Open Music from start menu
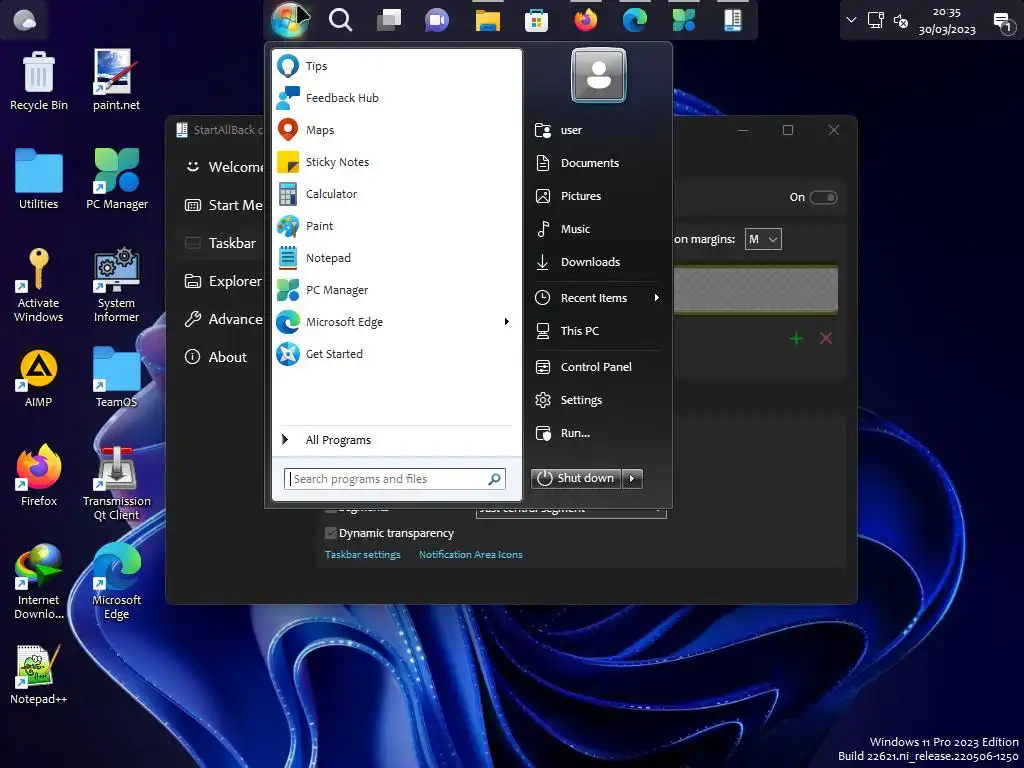The image size is (1024, 768). click(596, 229)
